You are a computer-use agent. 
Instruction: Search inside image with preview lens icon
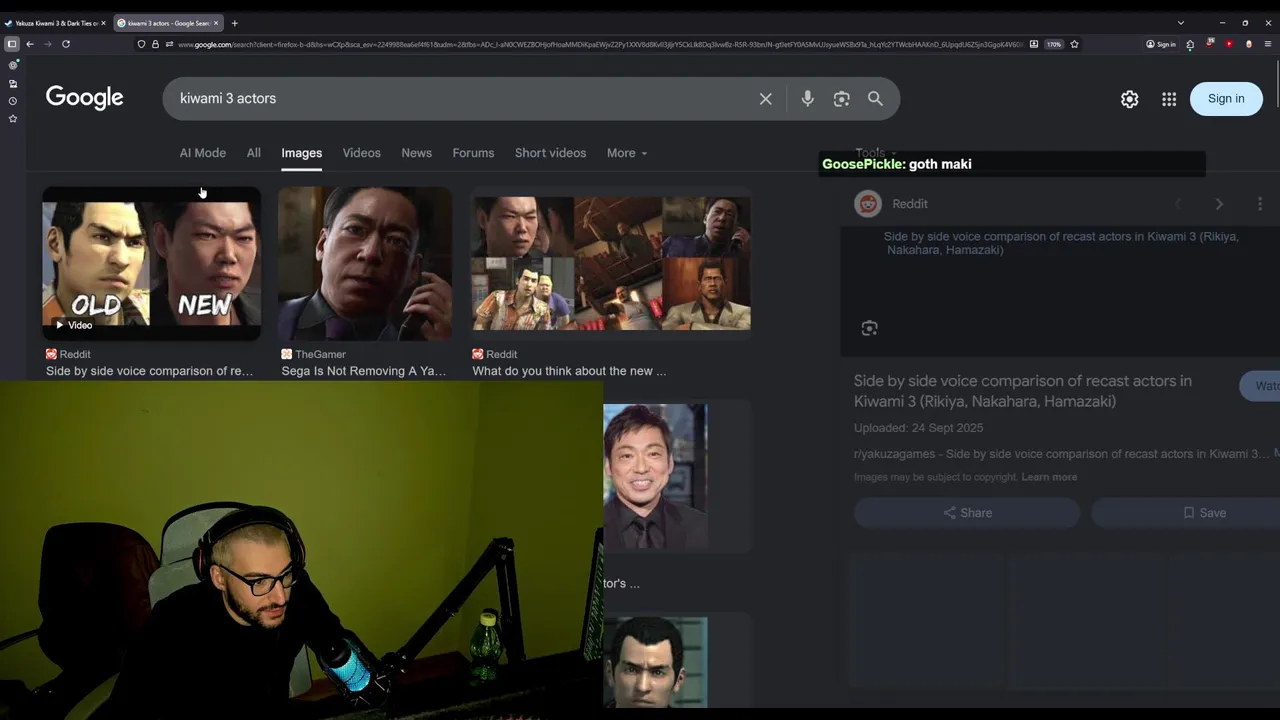869,328
